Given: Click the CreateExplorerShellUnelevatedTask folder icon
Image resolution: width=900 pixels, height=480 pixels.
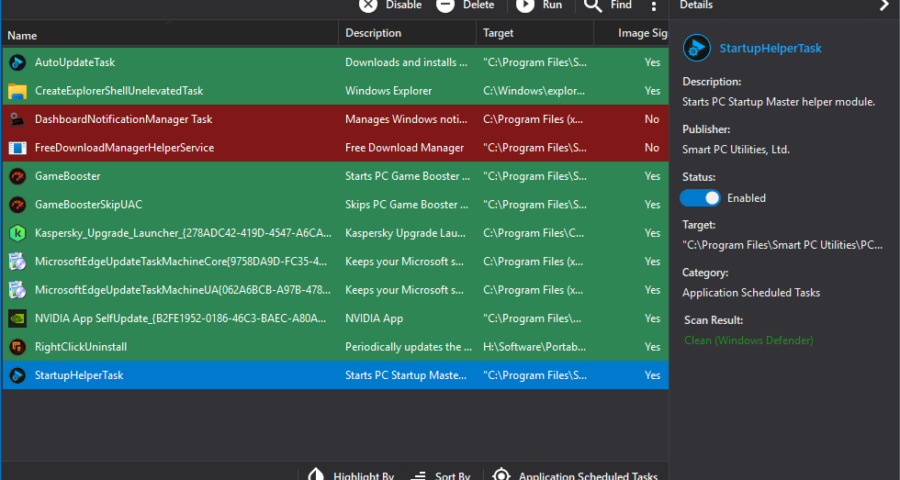Looking at the screenshot, I should [18, 91].
